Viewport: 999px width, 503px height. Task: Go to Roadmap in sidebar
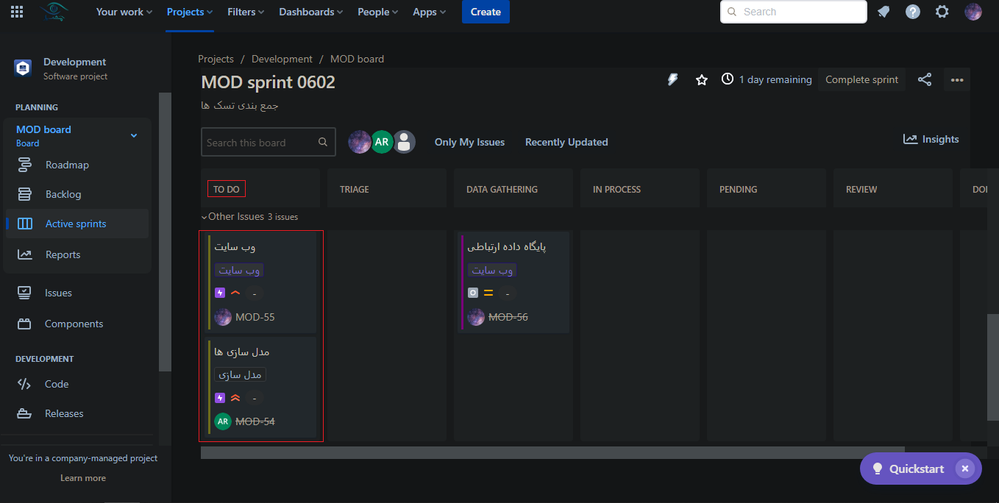(77, 164)
